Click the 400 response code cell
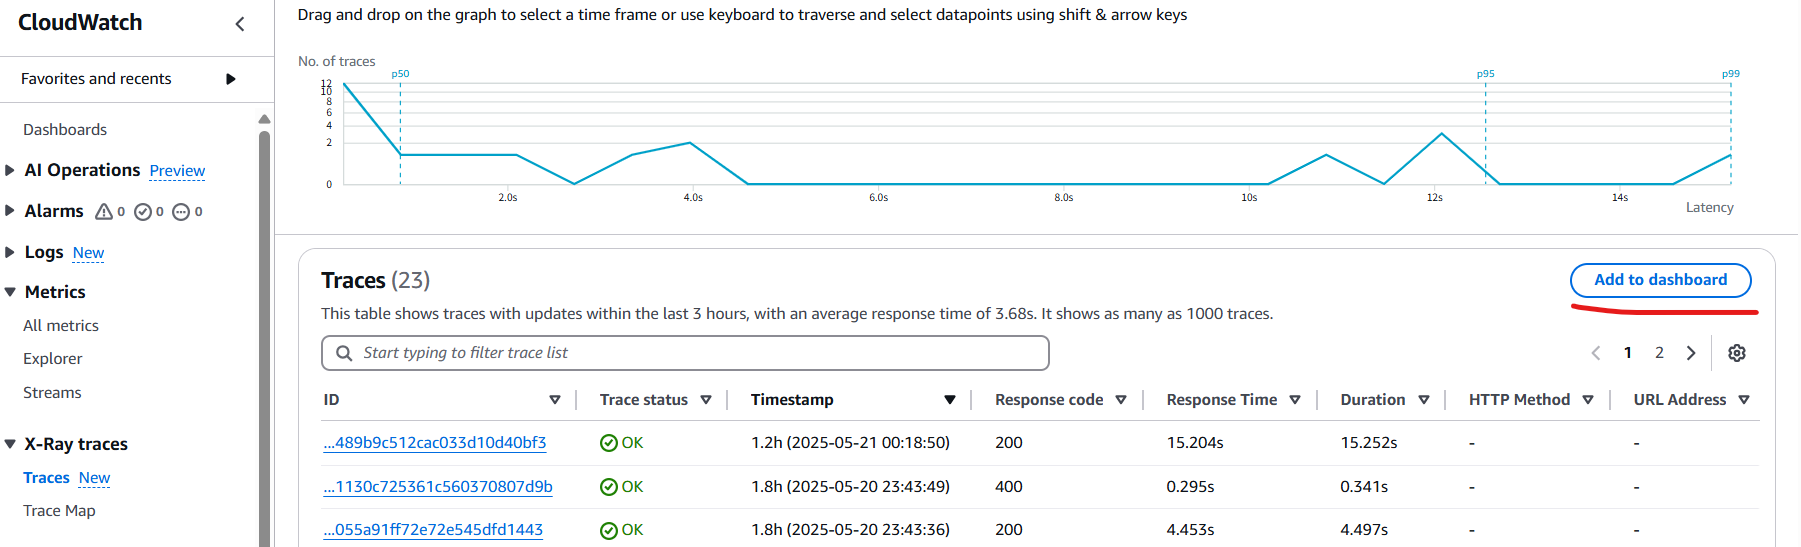 tap(1009, 487)
